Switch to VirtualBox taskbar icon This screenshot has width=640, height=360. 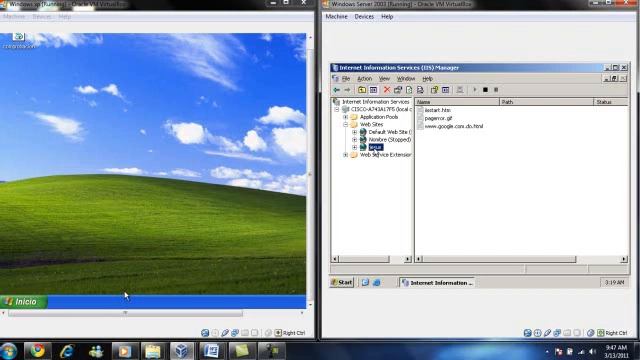click(x=182, y=351)
